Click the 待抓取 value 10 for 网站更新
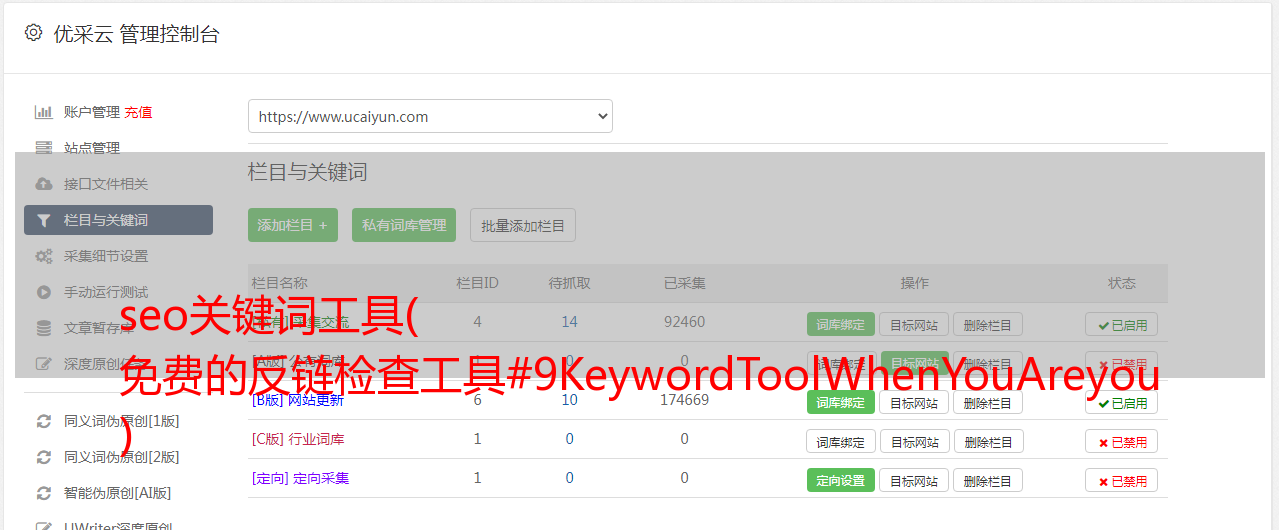 coord(569,400)
